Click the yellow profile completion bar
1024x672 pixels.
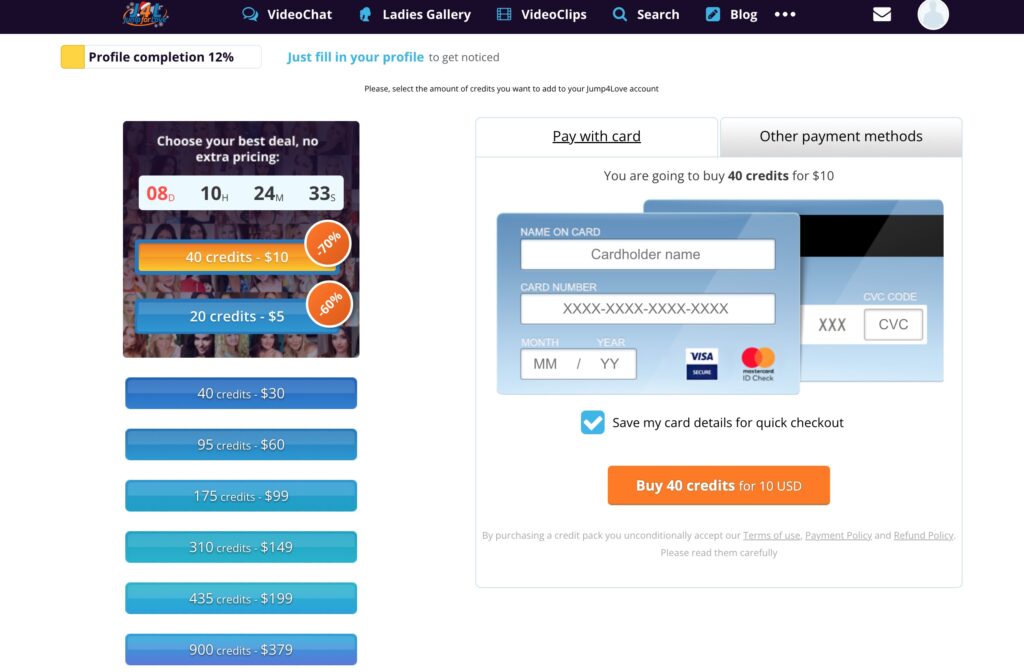click(x=73, y=57)
